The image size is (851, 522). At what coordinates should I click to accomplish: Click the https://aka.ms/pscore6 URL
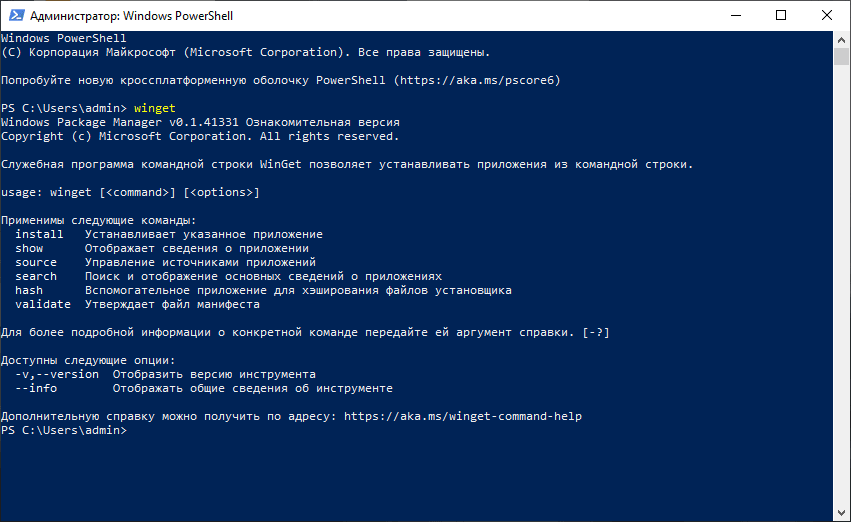[x=476, y=79]
